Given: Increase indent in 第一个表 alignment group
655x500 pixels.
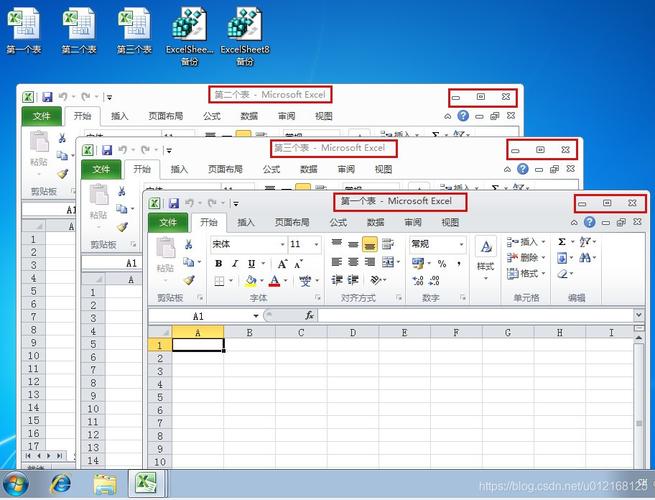Looking at the screenshot, I should [353, 280].
